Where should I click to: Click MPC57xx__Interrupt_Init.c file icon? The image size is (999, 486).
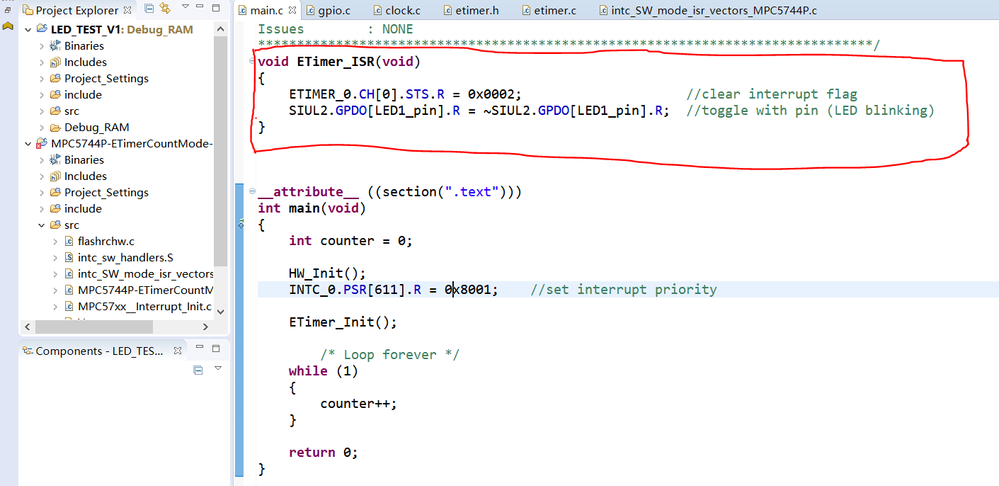click(69, 306)
